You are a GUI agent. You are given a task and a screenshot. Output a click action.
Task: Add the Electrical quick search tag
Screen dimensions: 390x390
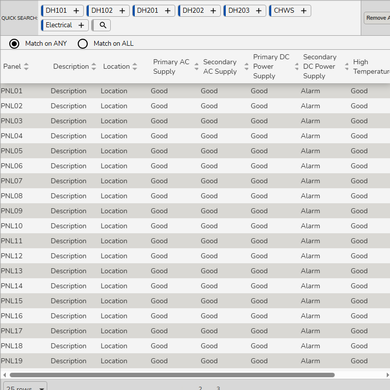[81, 25]
